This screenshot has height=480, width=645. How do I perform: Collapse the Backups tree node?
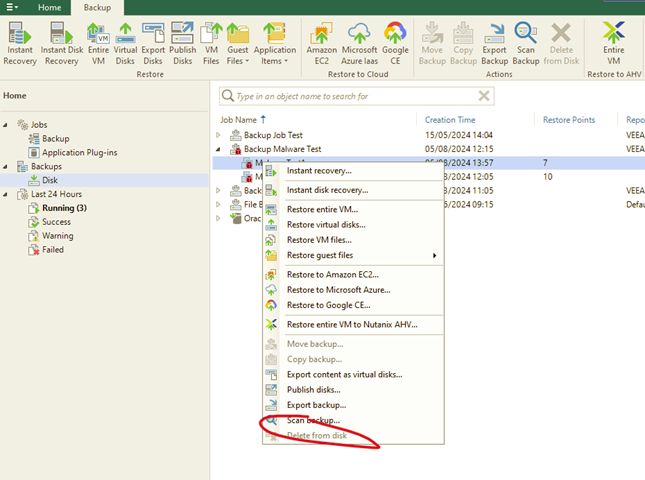[5, 166]
